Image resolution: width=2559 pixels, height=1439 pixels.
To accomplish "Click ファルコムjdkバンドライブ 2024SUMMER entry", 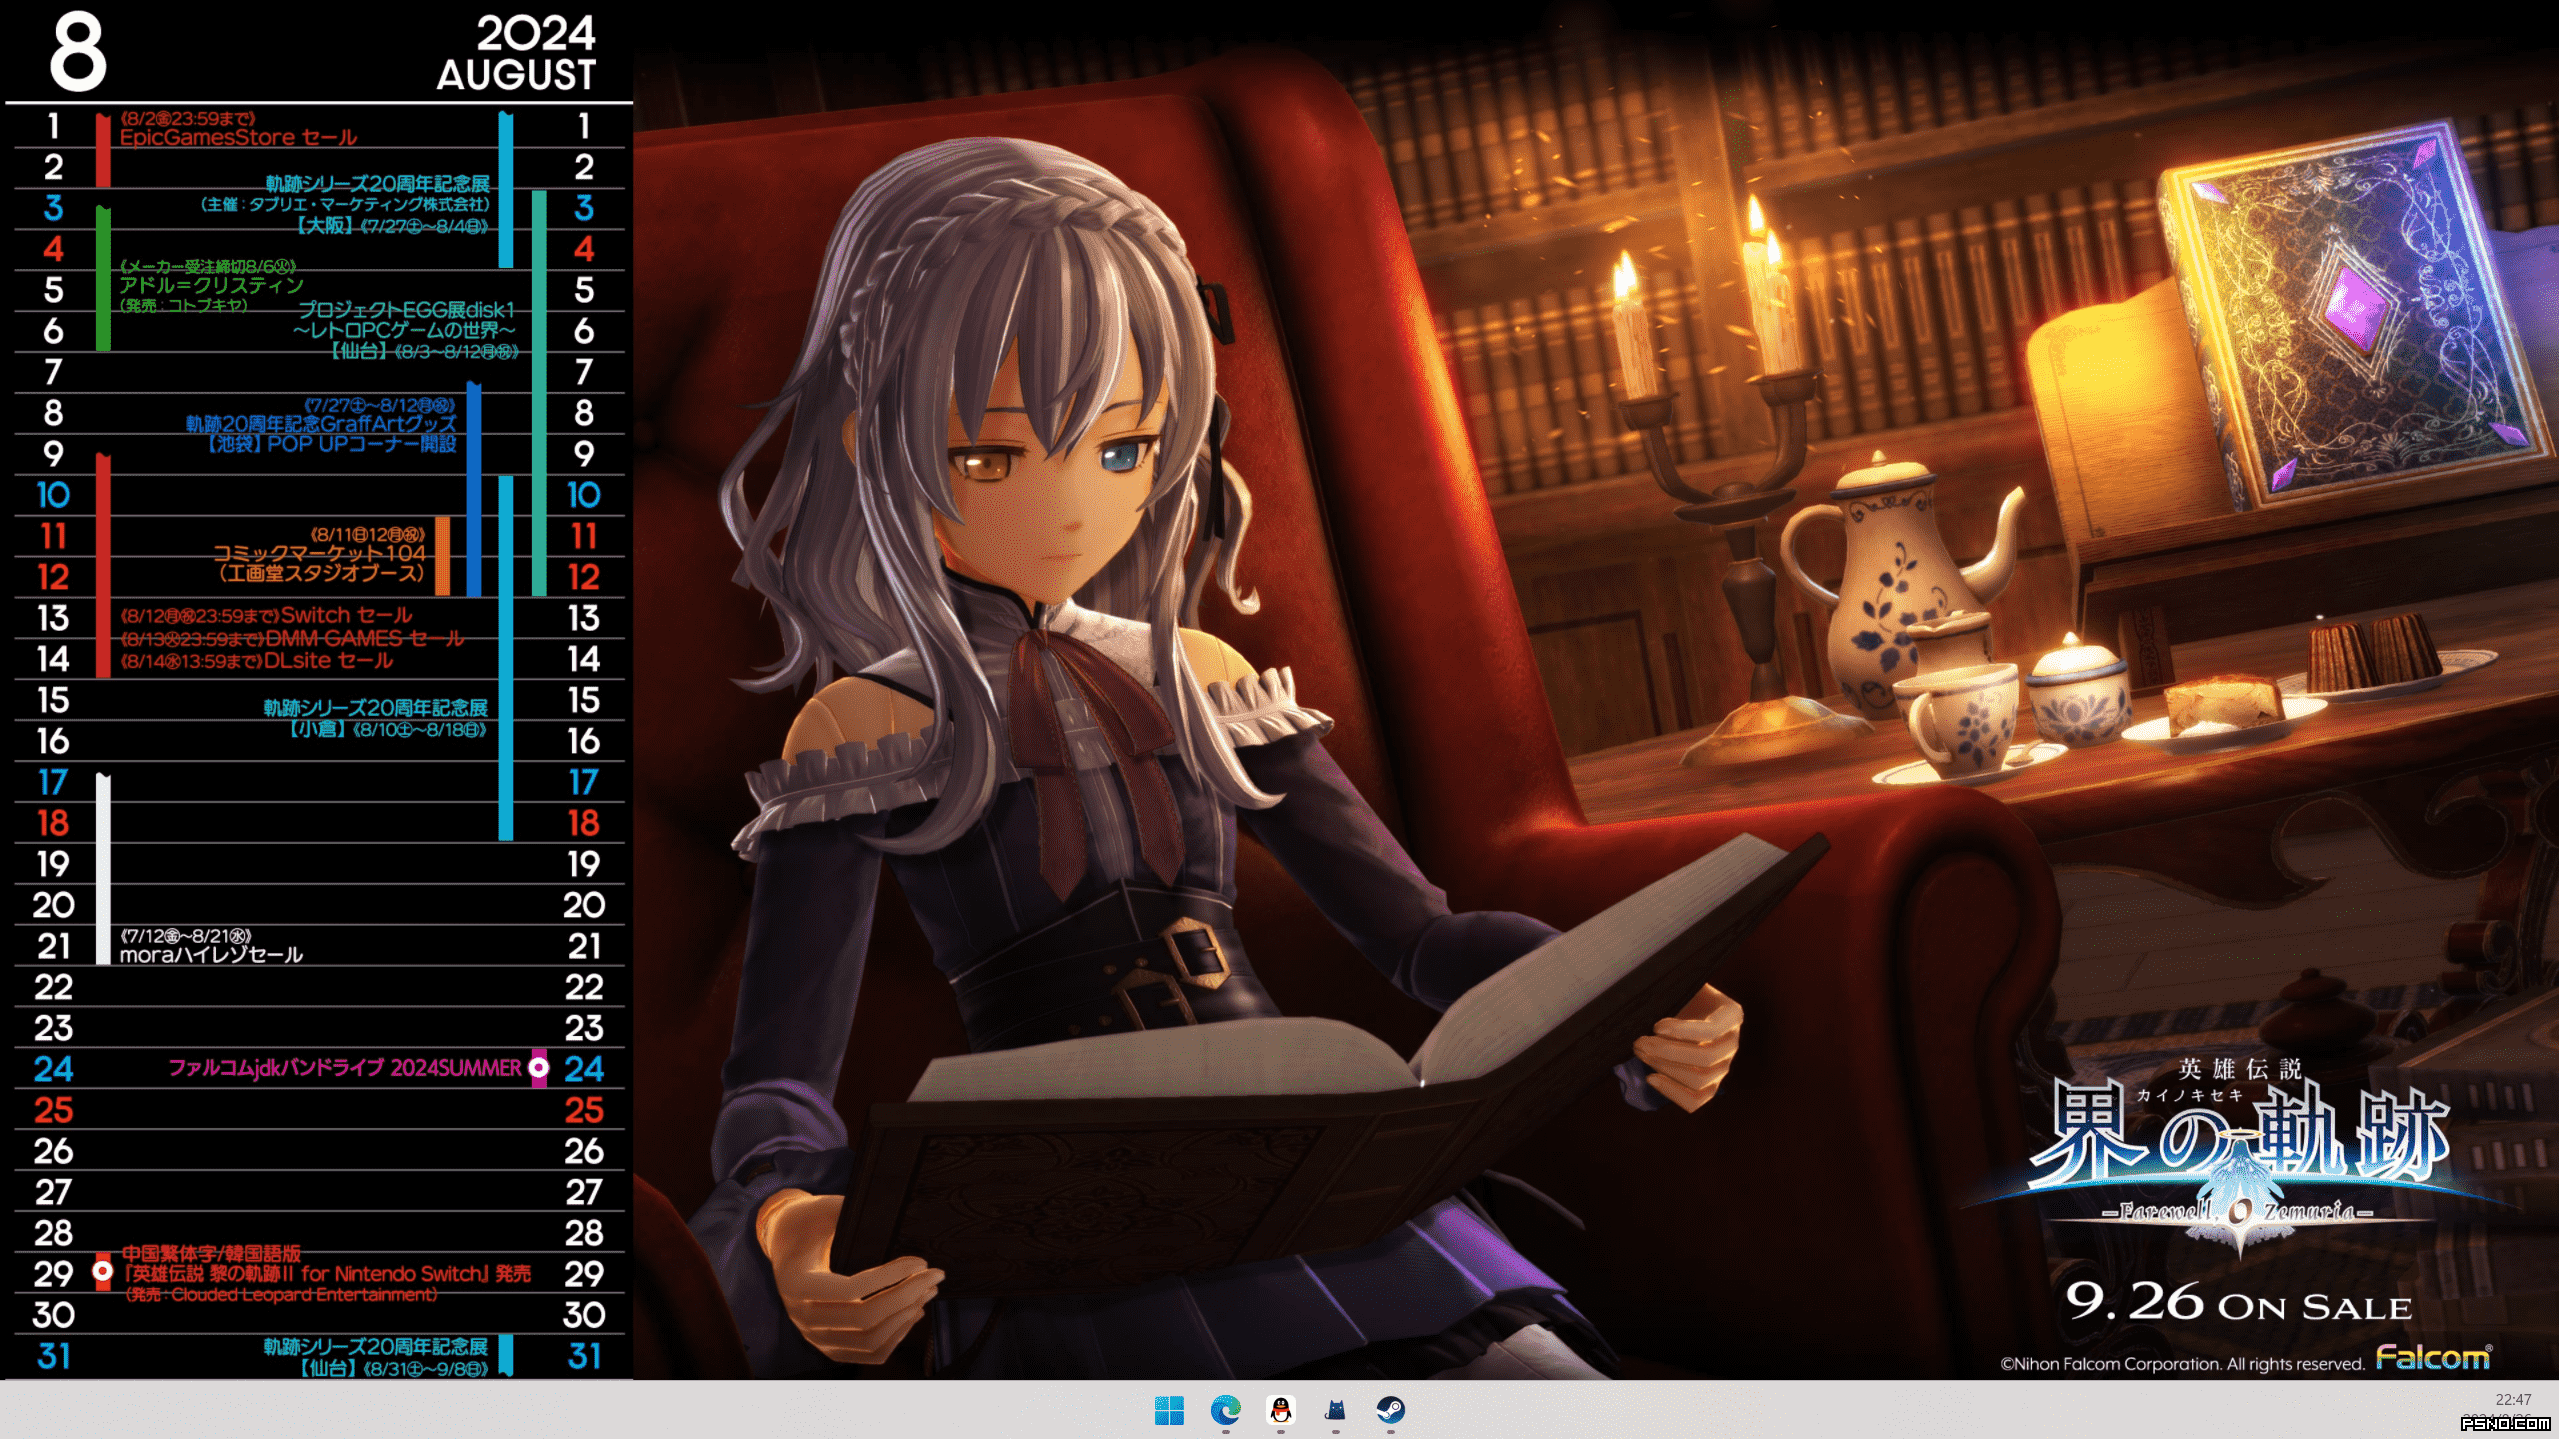I will pos(345,1068).
